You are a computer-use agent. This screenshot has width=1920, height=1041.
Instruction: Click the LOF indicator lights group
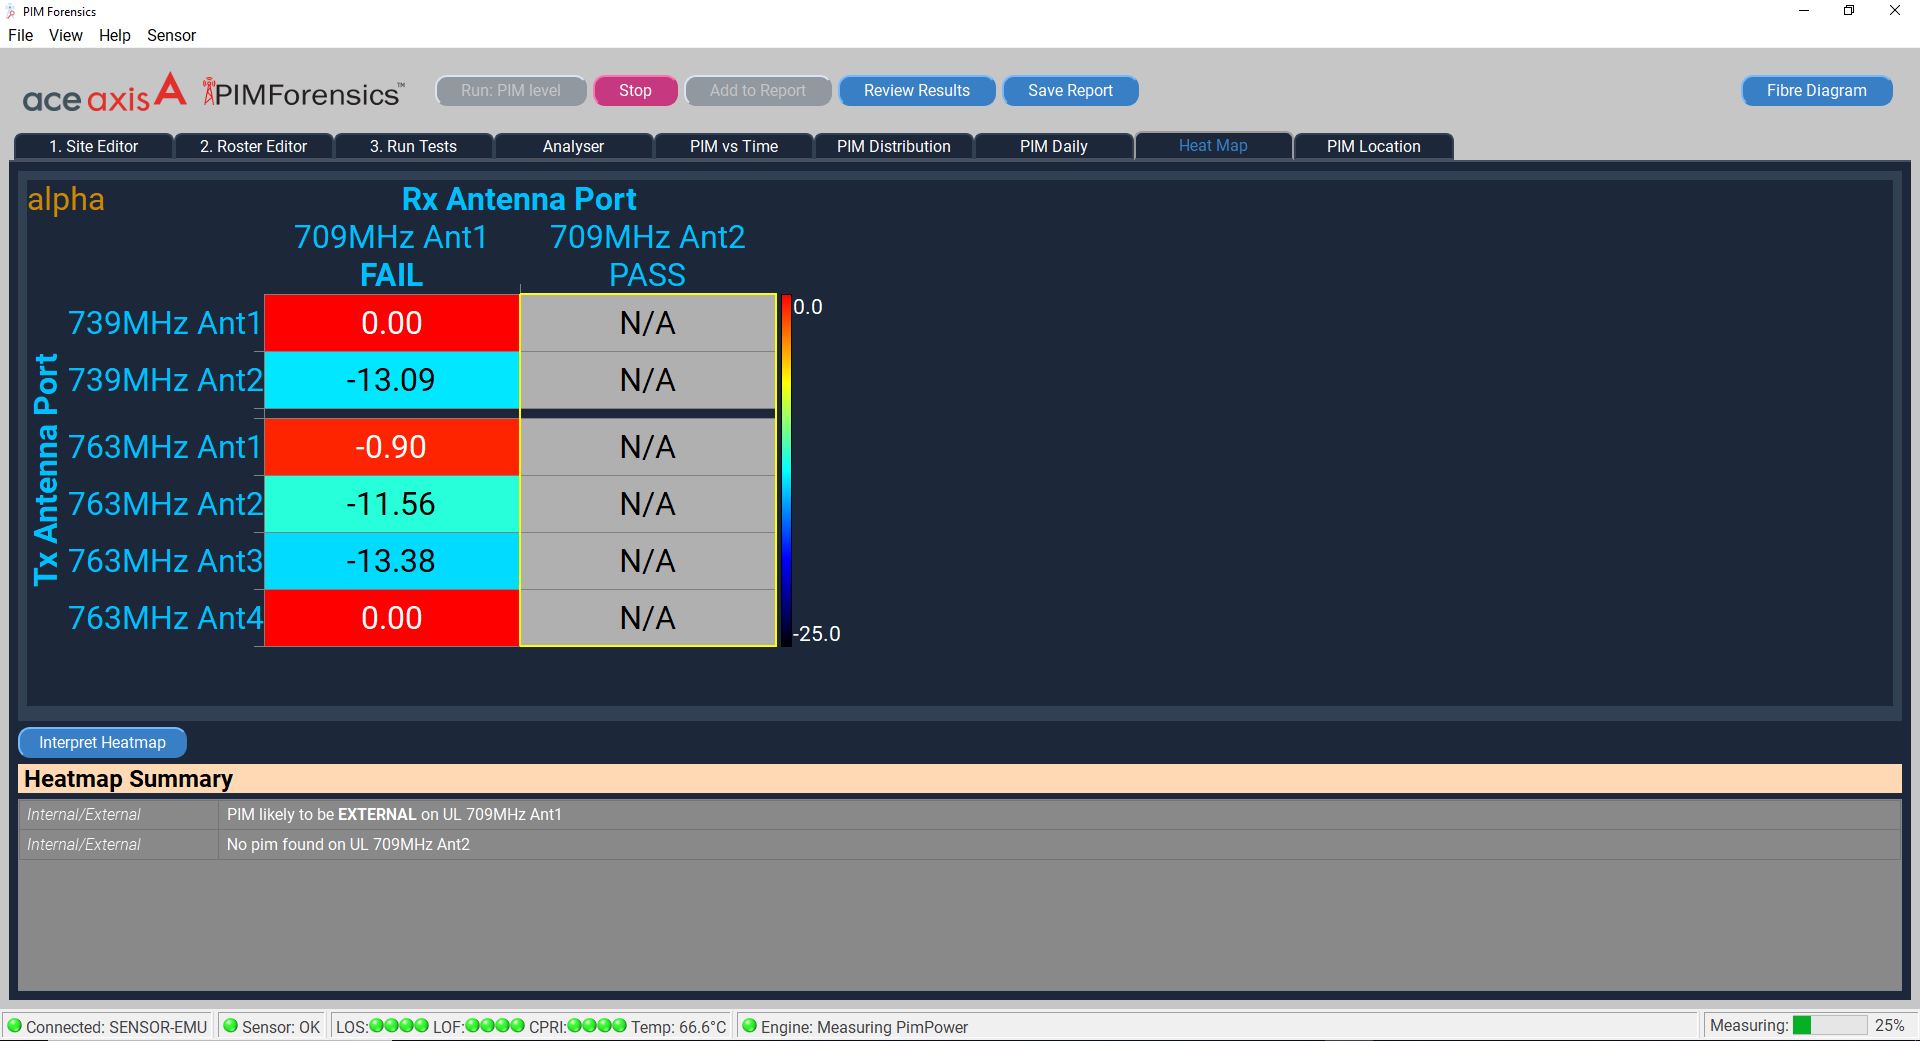(x=495, y=1026)
